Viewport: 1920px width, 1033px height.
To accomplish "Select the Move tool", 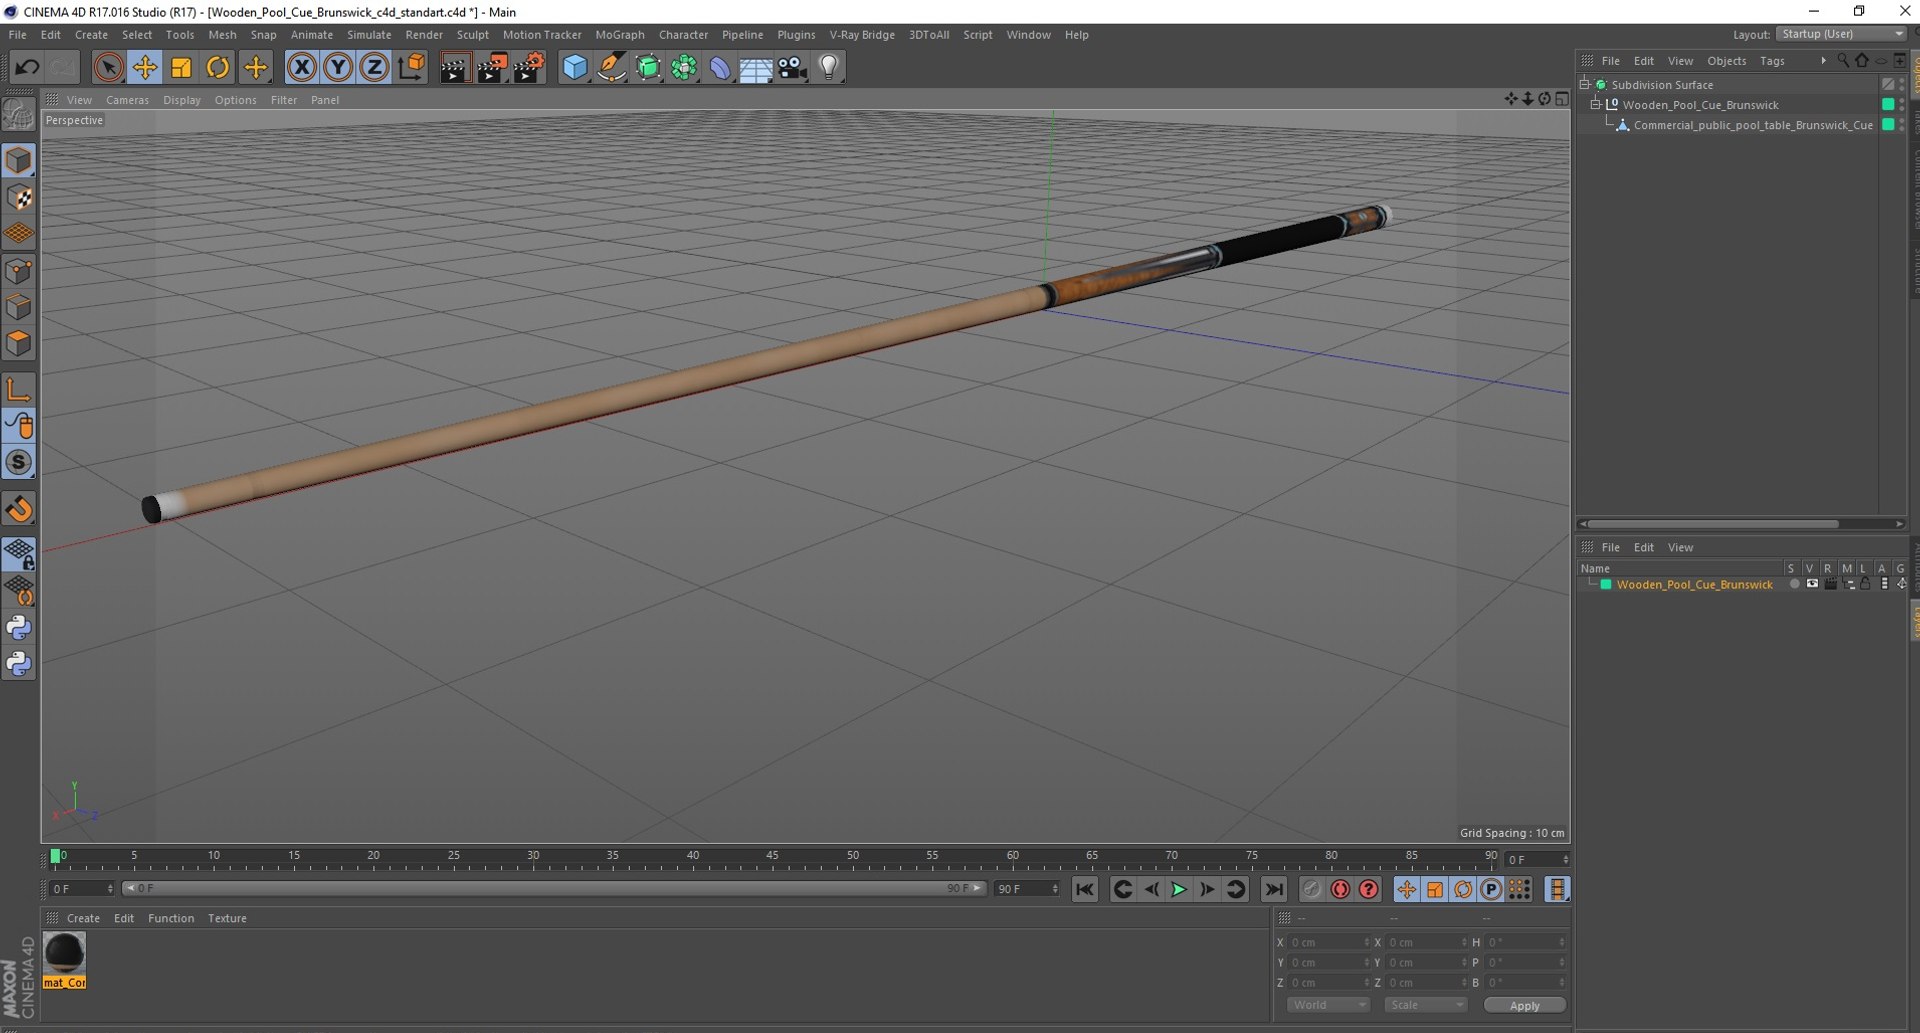I will [145, 67].
